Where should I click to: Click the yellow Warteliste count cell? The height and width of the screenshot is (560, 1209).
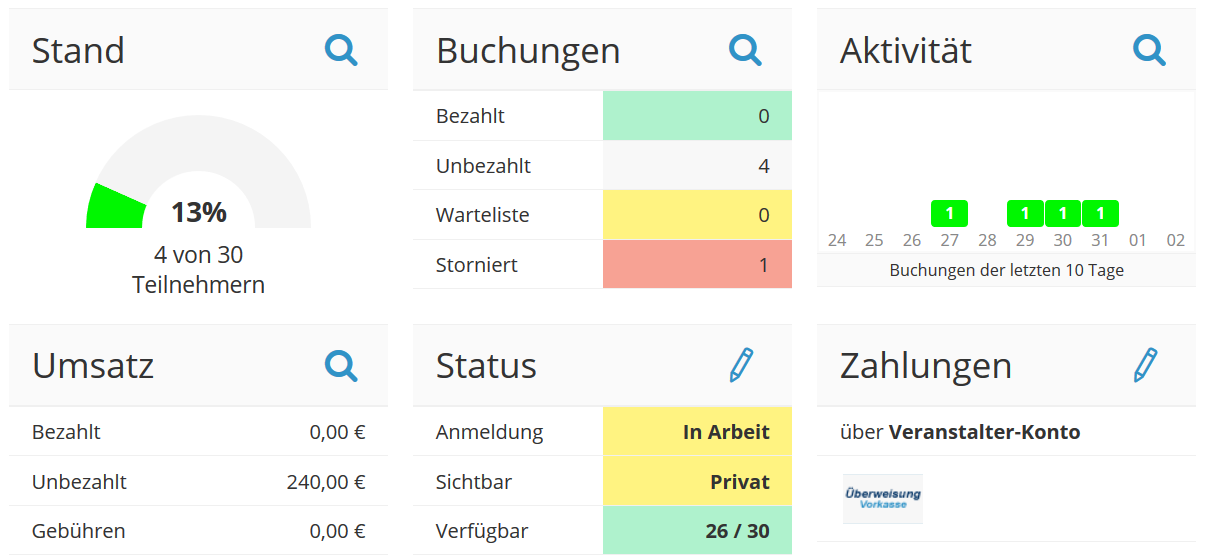coord(697,215)
